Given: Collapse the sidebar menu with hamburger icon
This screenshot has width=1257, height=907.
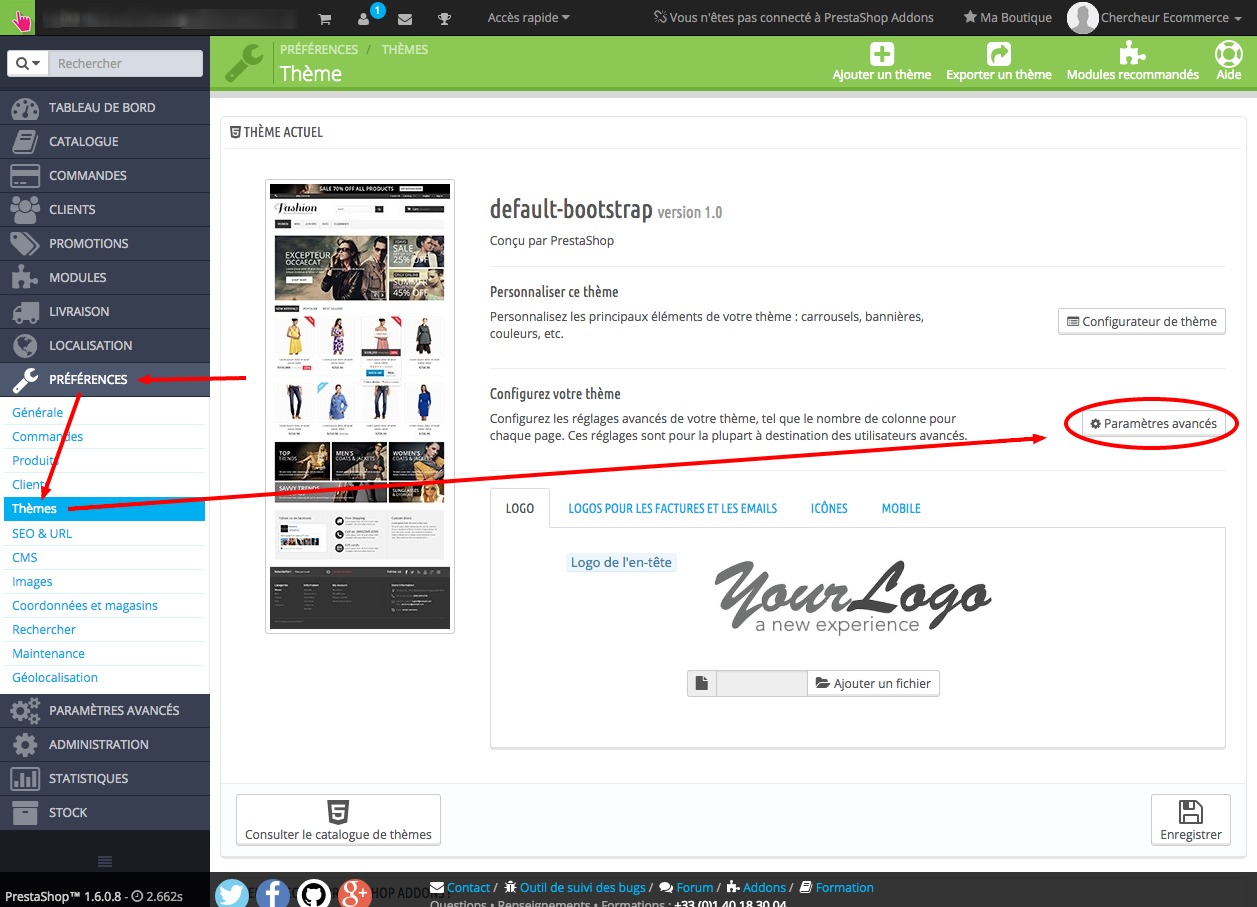Looking at the screenshot, I should tap(105, 861).
